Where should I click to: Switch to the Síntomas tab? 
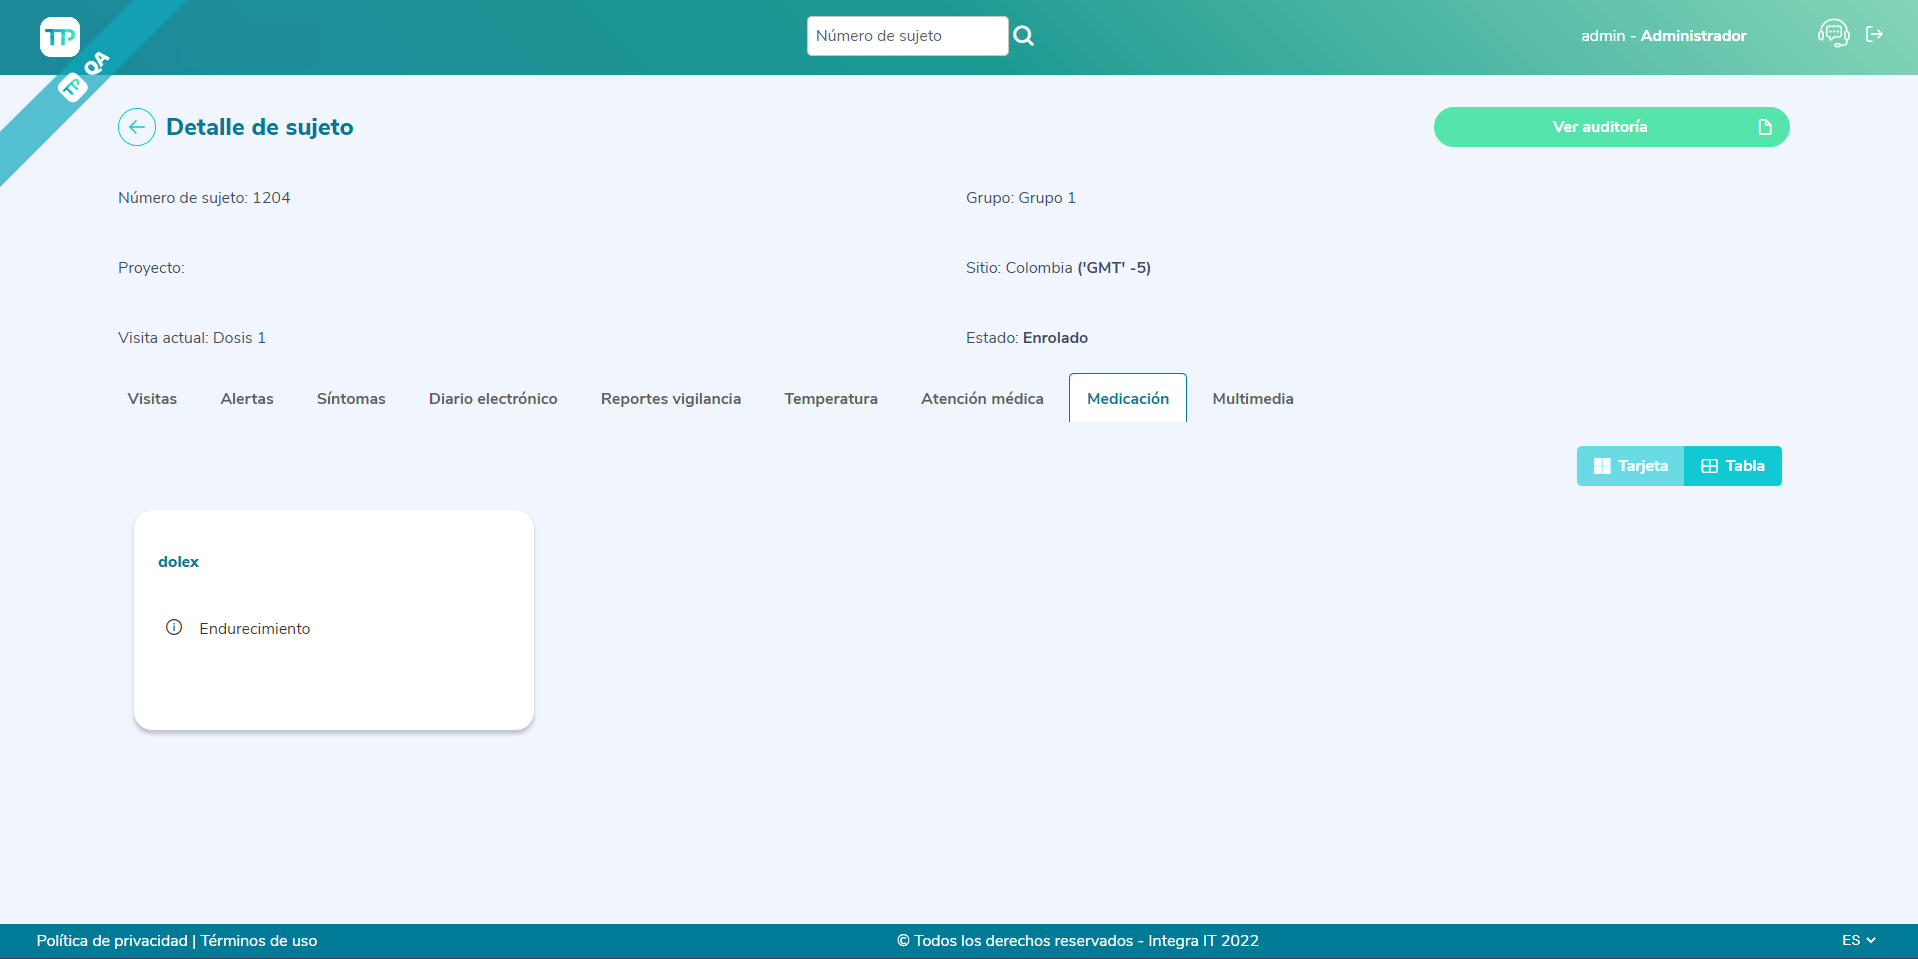point(351,398)
